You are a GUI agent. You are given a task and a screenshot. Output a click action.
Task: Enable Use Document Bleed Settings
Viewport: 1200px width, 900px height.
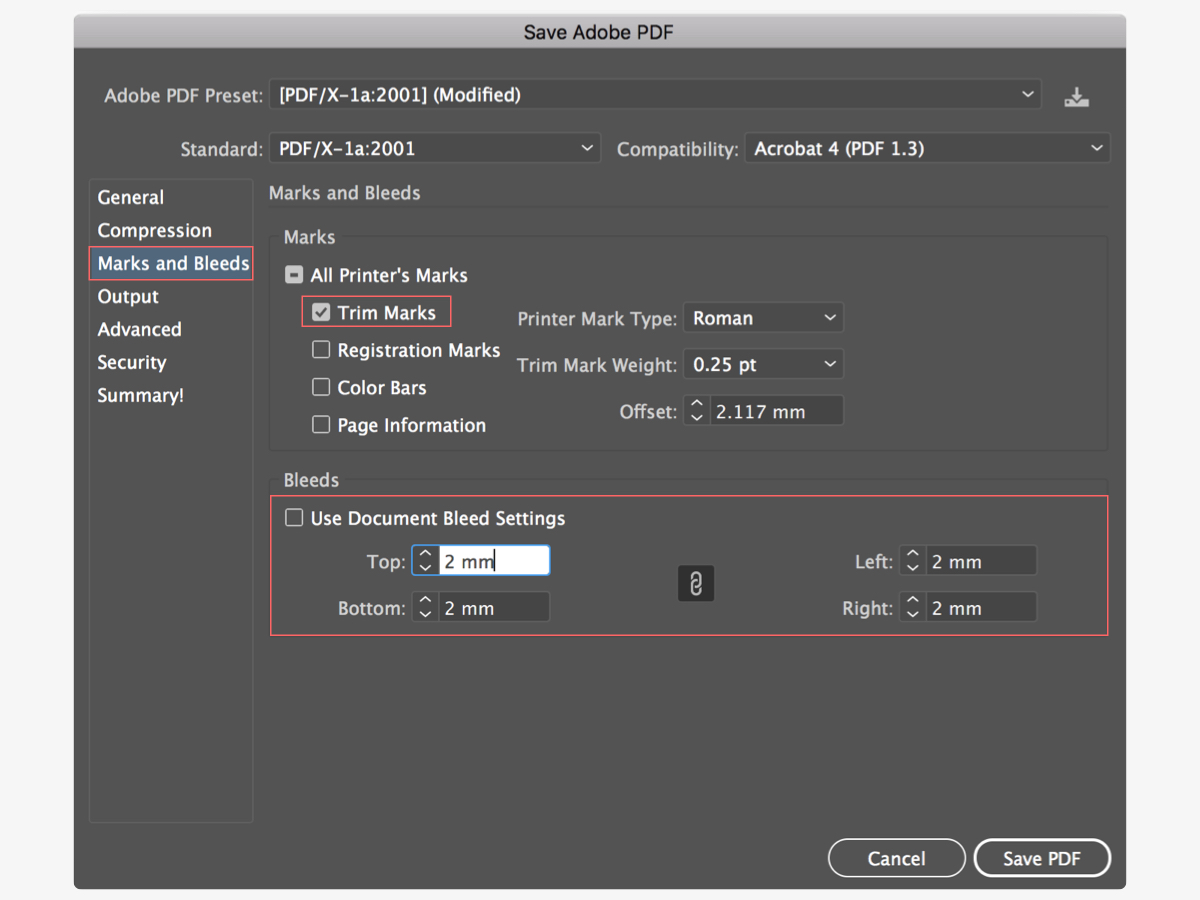click(x=294, y=517)
